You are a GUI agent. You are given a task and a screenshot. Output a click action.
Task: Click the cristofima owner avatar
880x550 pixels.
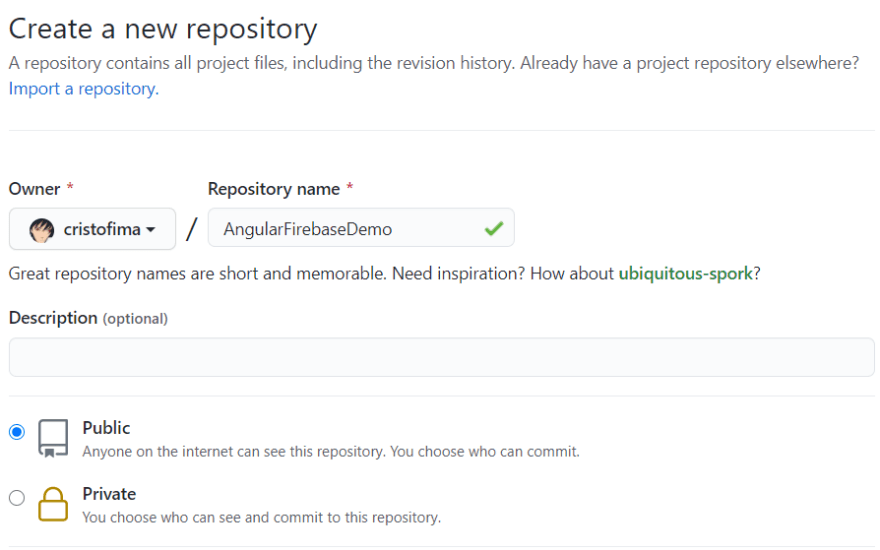pyautogui.click(x=41, y=230)
